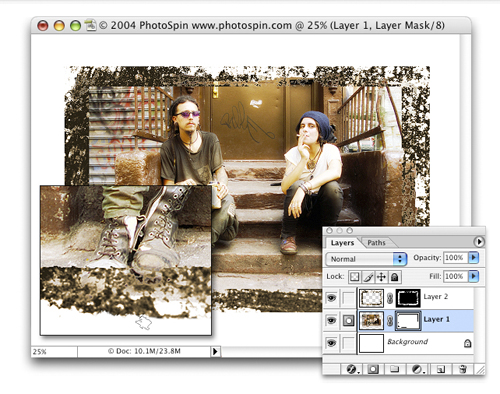Hide Layer 2 with its eye icon
Screen dimensions: 500x394
tap(331, 298)
